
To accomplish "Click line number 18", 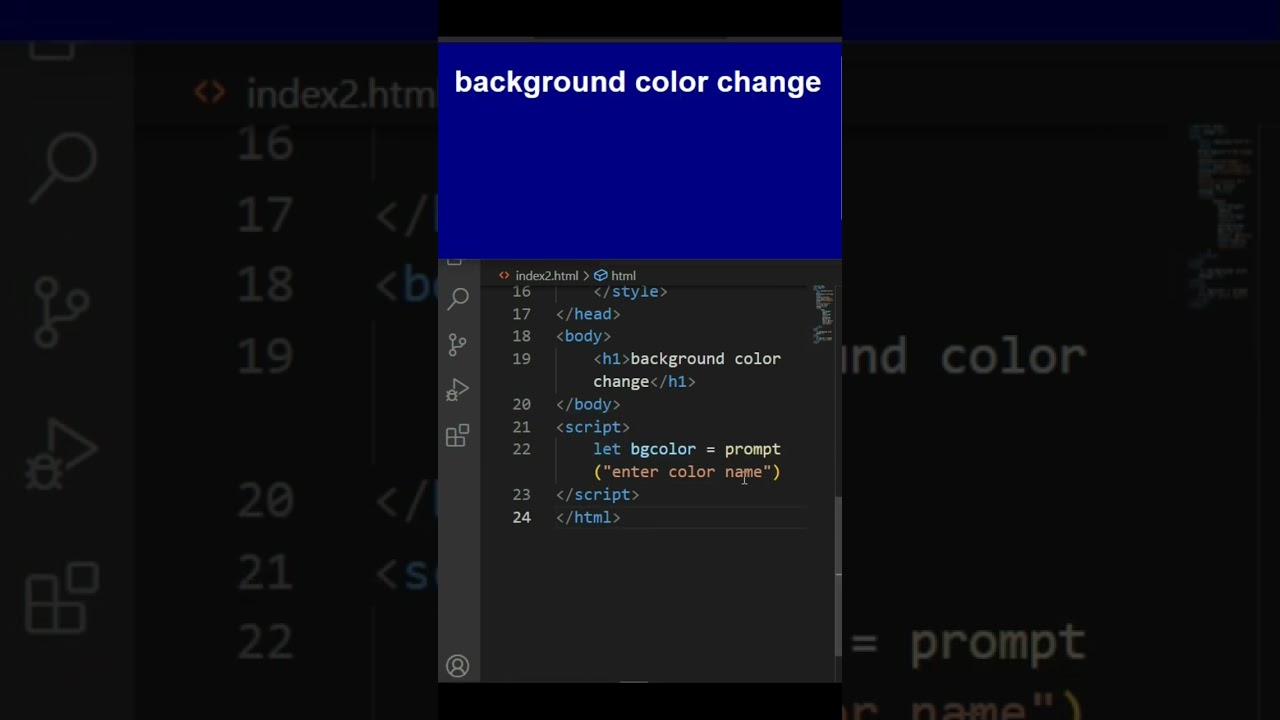I will coord(521,336).
